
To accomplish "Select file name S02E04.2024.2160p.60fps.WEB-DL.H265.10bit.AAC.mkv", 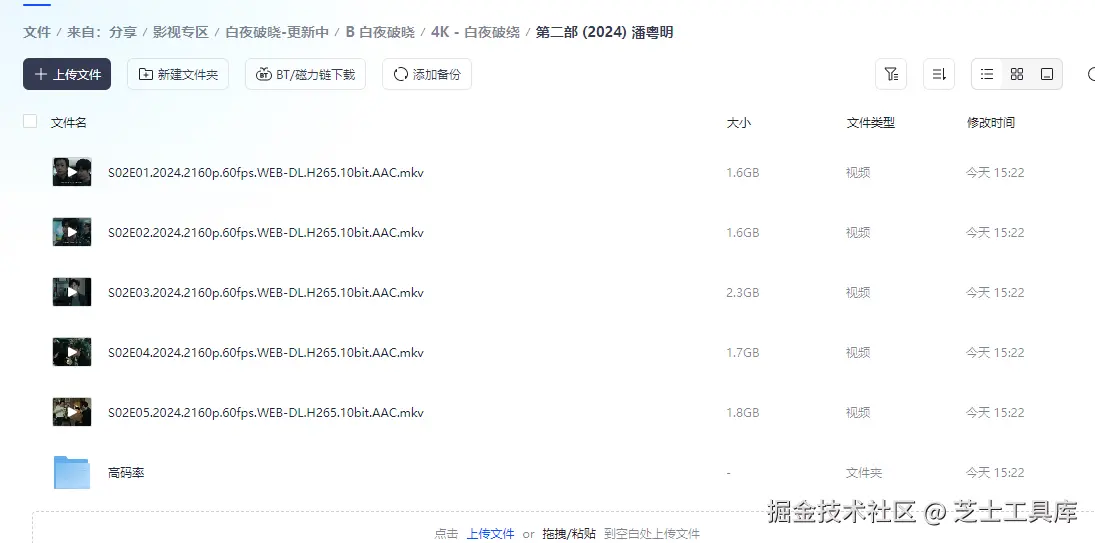I will pos(266,352).
